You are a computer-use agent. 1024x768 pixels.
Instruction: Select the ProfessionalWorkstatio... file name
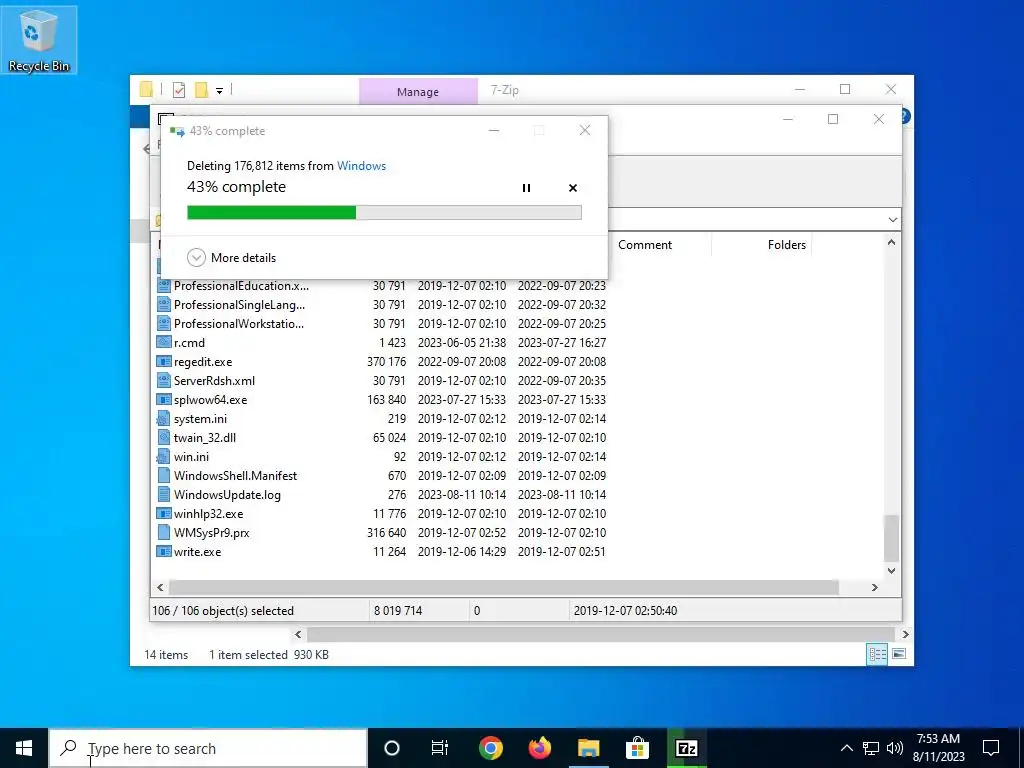[x=238, y=324]
